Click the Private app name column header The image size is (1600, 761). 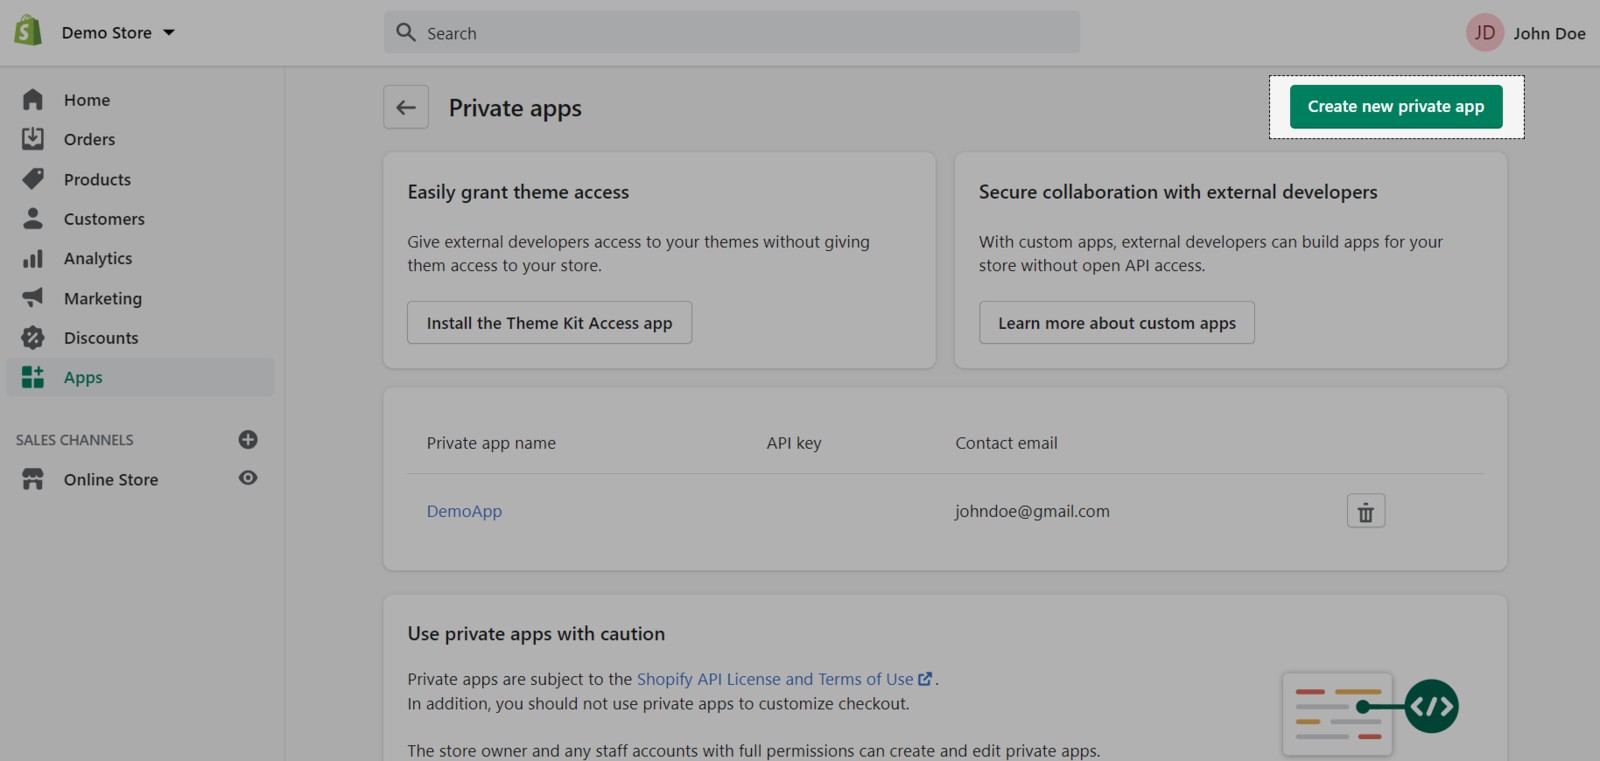pyautogui.click(x=491, y=443)
